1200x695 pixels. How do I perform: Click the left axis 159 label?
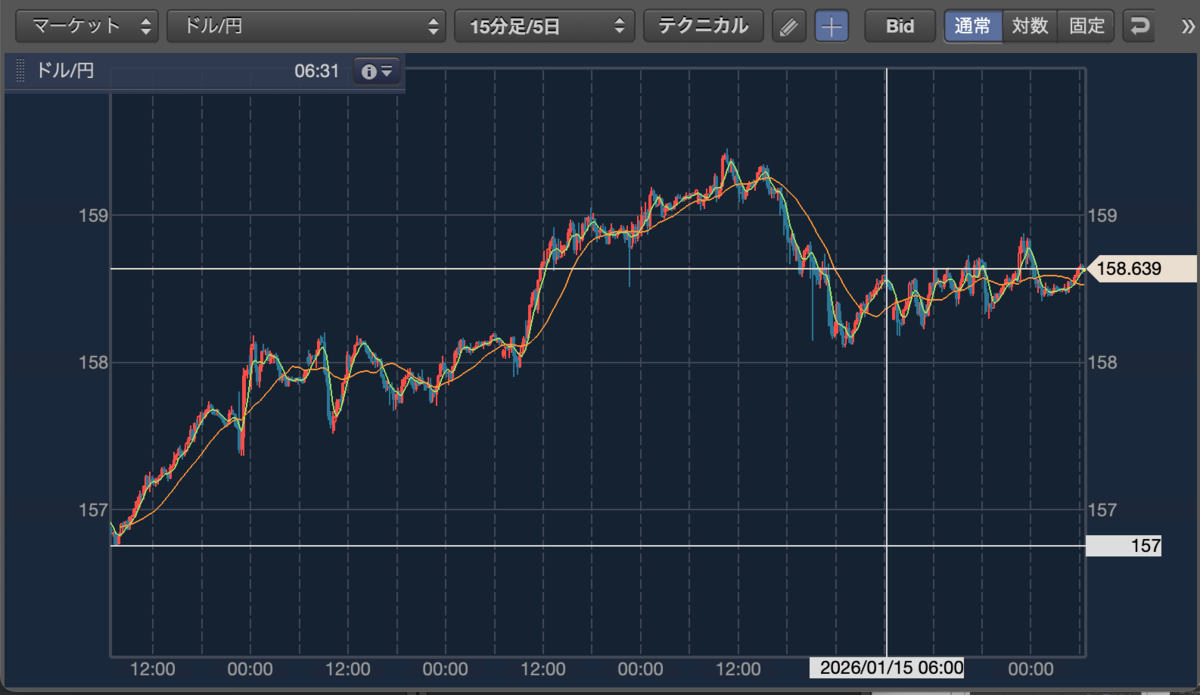coord(92,215)
